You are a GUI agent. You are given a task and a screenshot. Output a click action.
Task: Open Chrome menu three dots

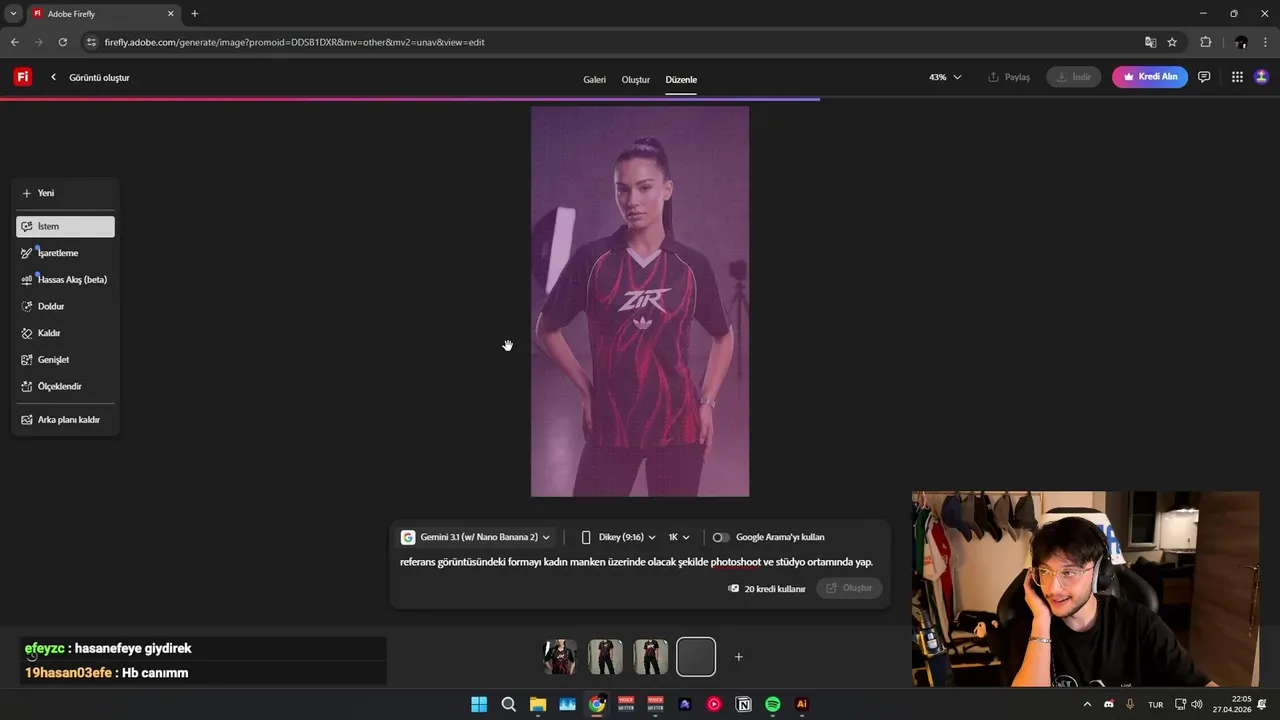[x=1265, y=42]
